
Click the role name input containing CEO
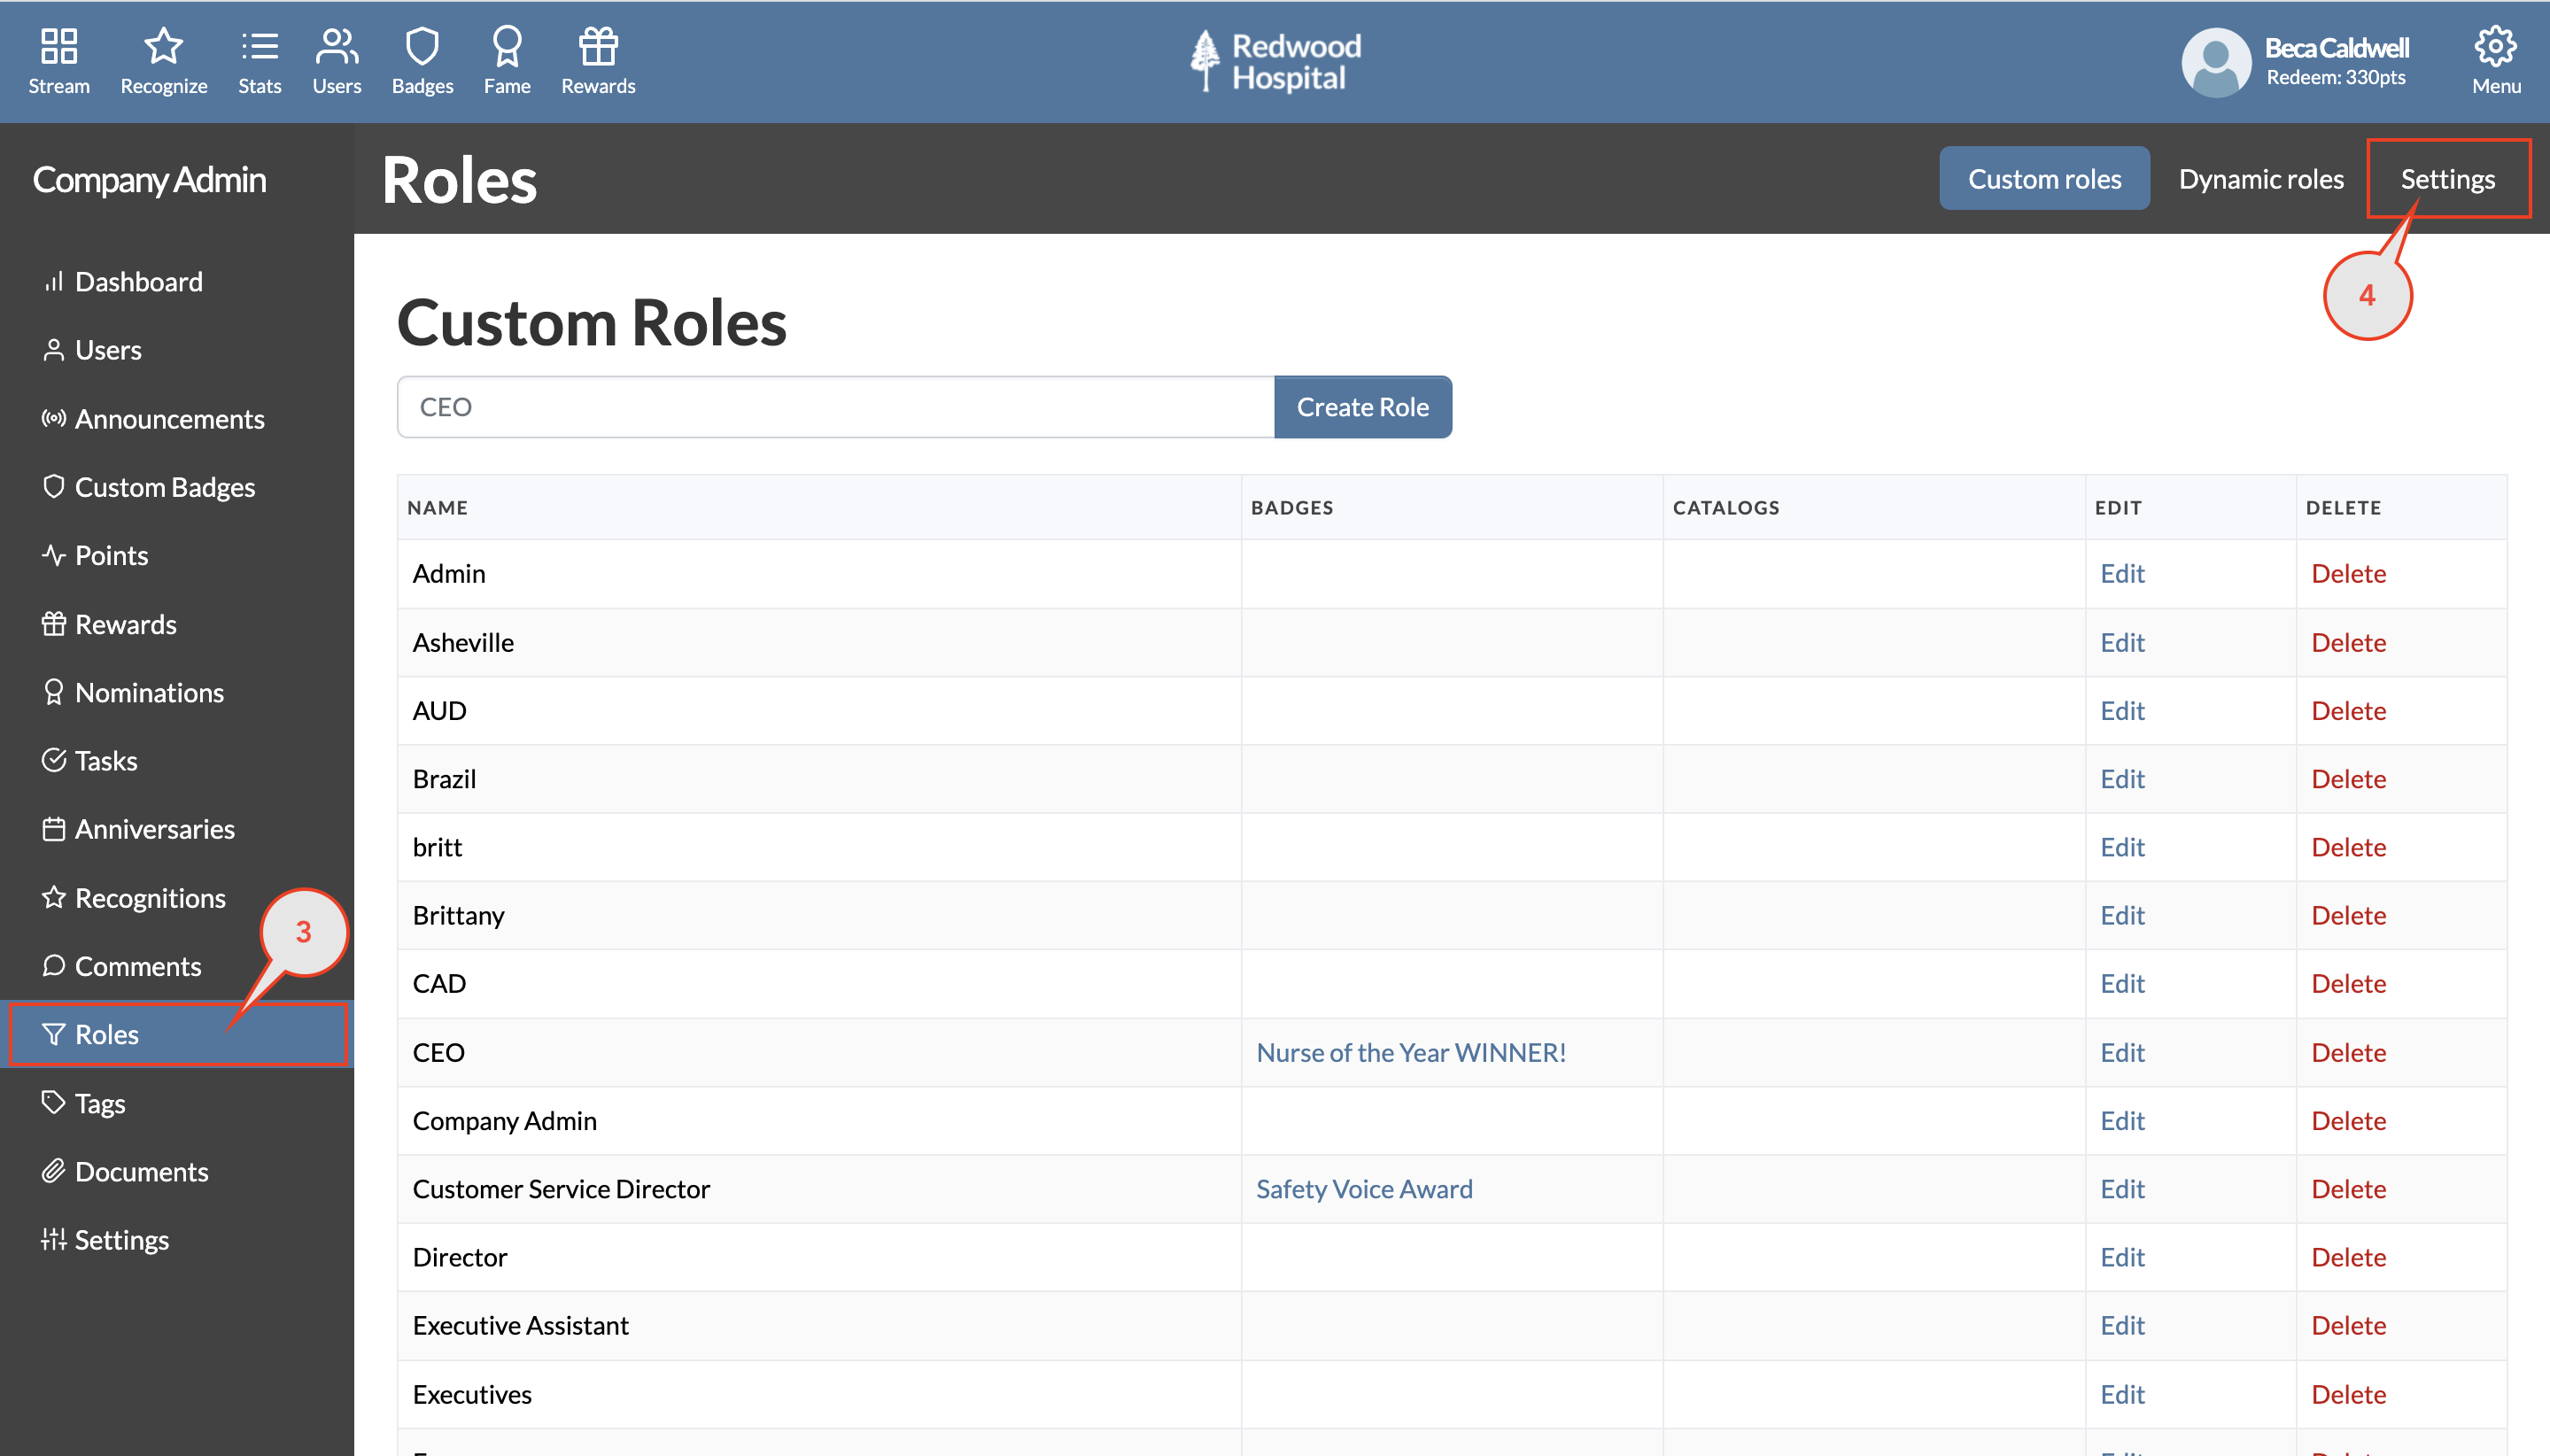pyautogui.click(x=835, y=406)
